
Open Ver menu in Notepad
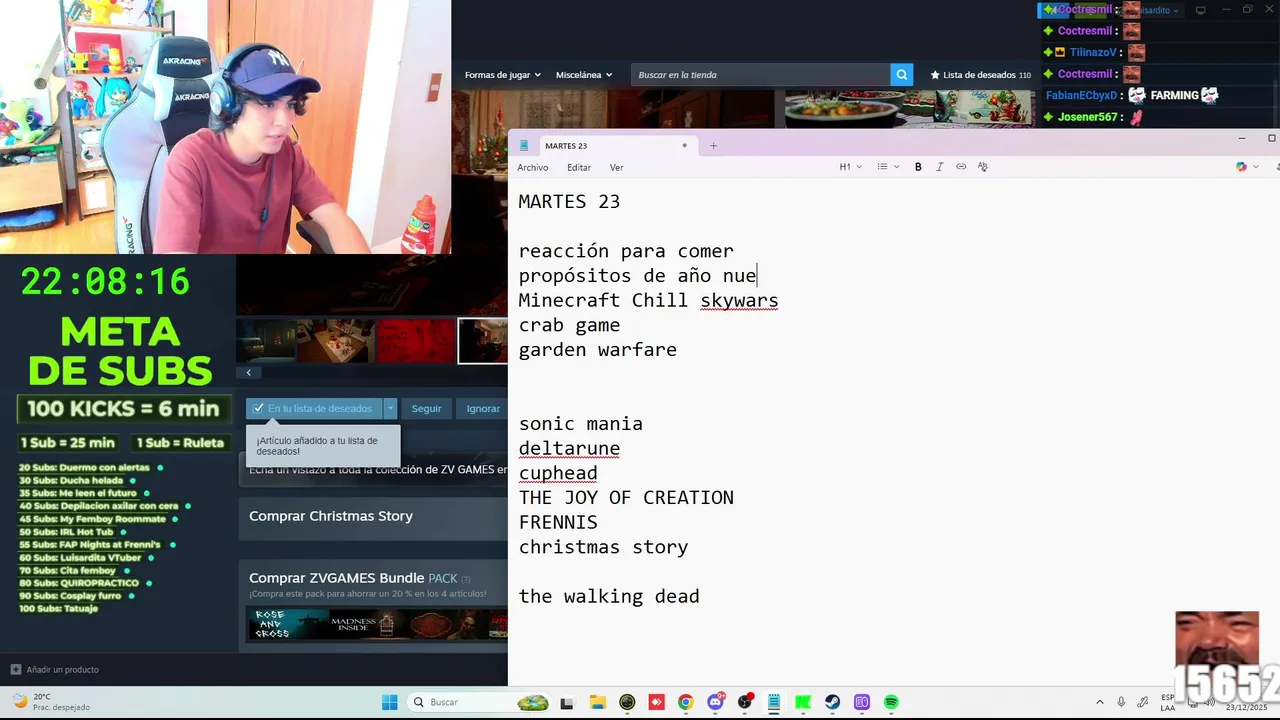(616, 168)
